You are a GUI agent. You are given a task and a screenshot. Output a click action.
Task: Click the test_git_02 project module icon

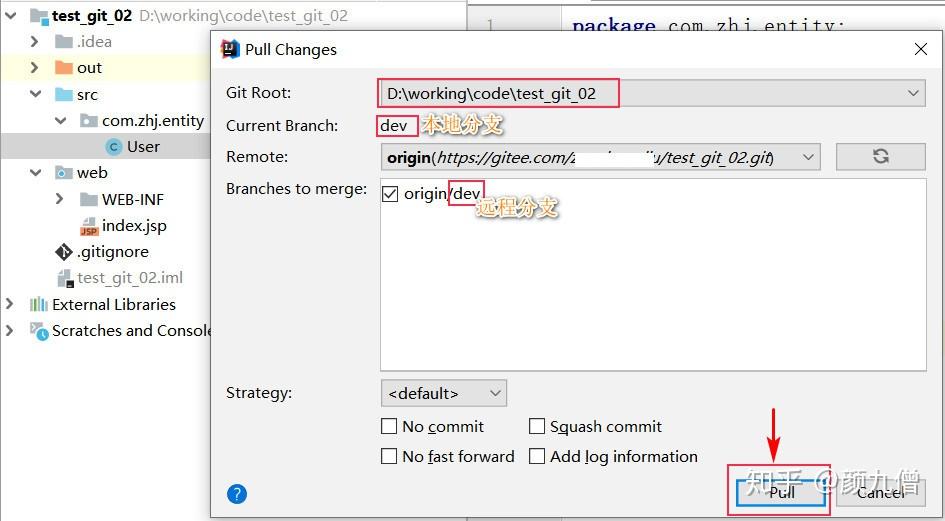(x=39, y=16)
